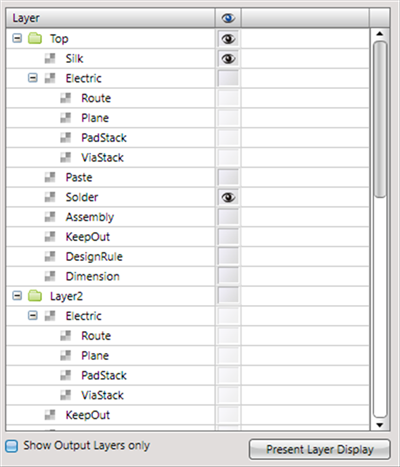This screenshot has width=400, height=467.
Task: Click the eye icon in the column header
Action: (228, 18)
